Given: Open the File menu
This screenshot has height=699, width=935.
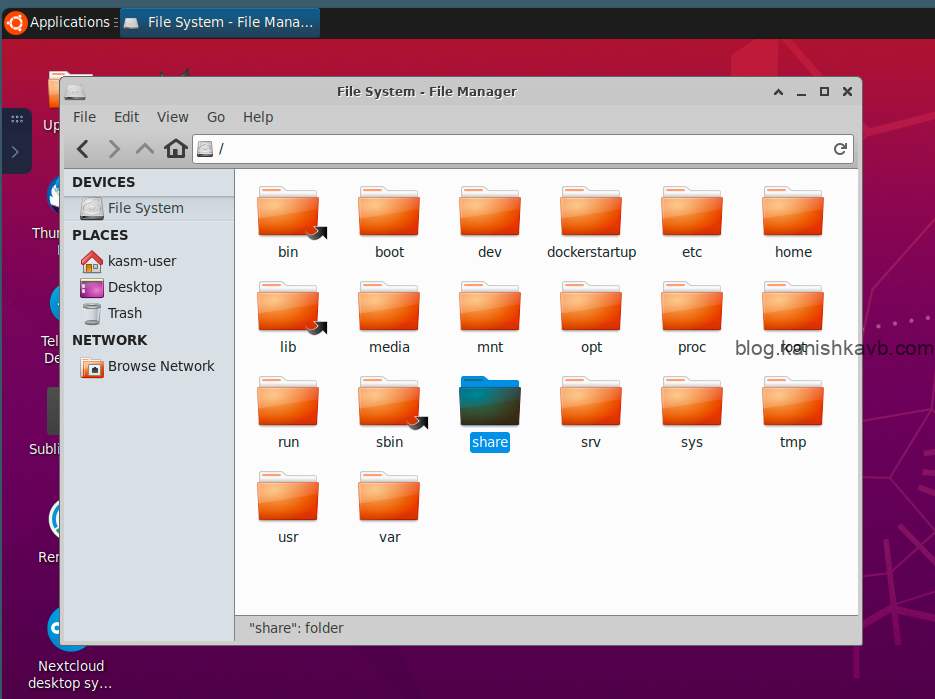Looking at the screenshot, I should tap(84, 117).
